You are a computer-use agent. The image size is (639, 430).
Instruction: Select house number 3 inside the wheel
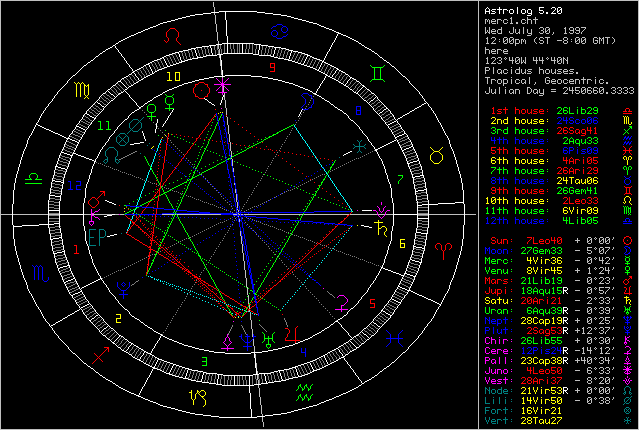[205, 361]
